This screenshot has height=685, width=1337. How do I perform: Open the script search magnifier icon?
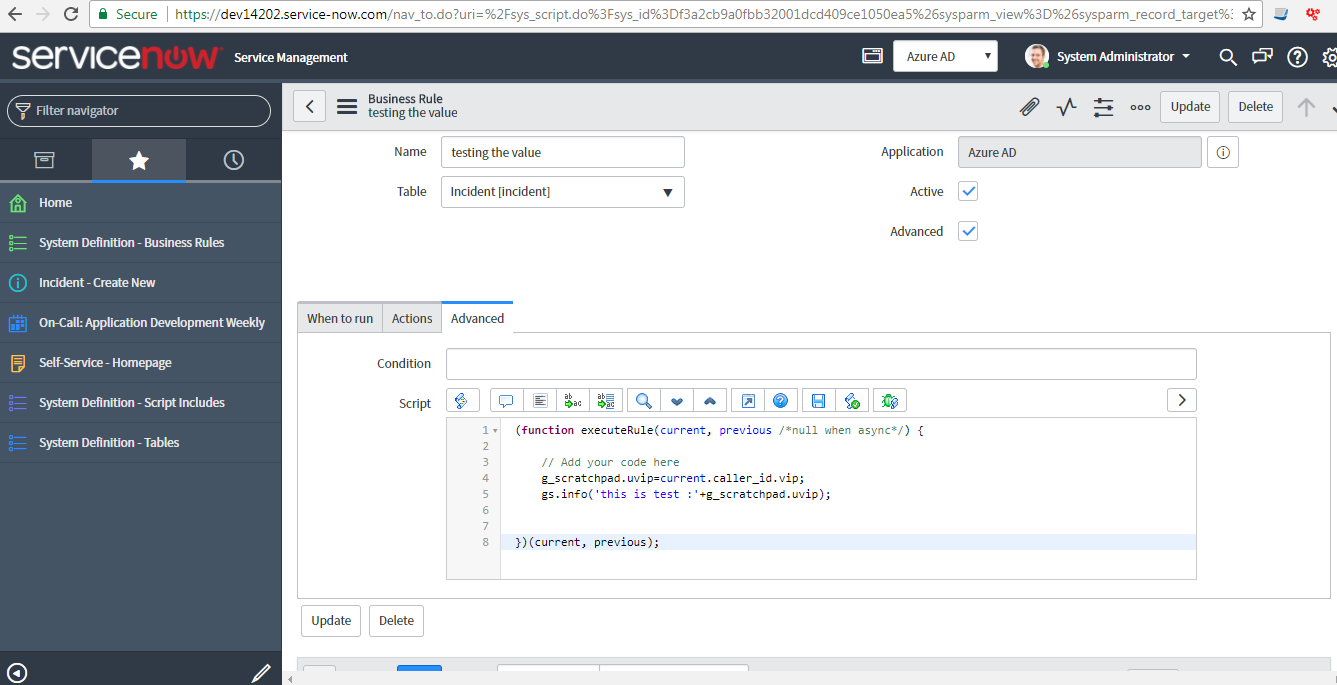[643, 400]
